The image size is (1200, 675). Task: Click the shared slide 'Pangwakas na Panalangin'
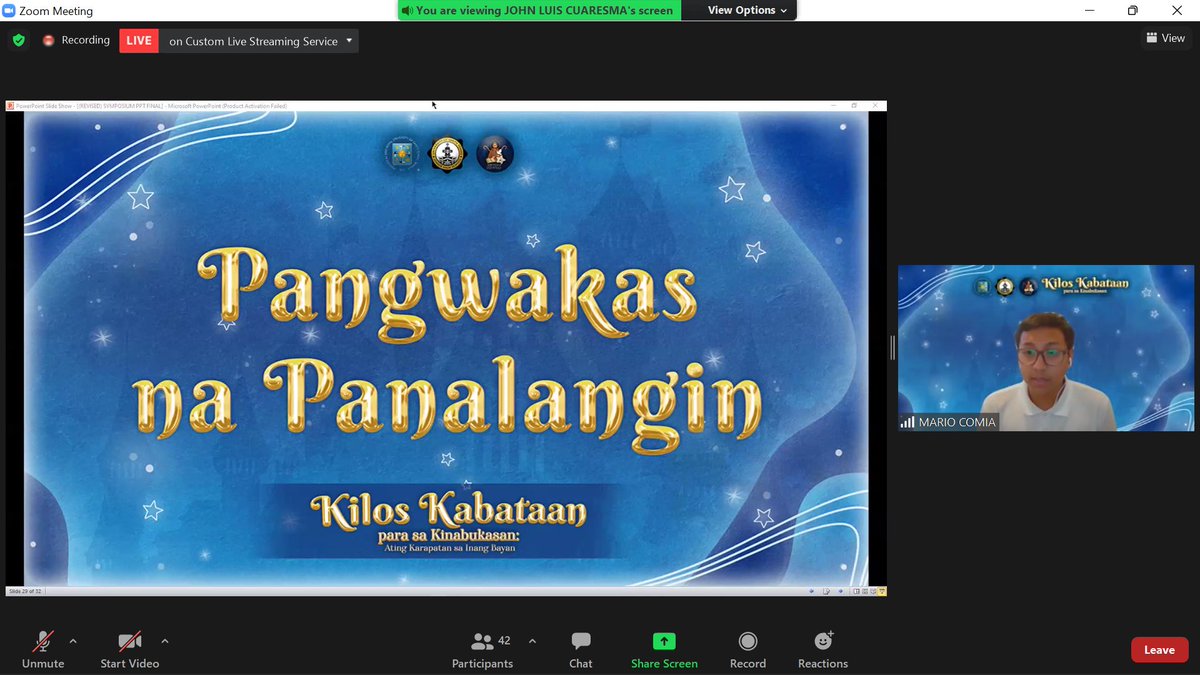point(446,348)
